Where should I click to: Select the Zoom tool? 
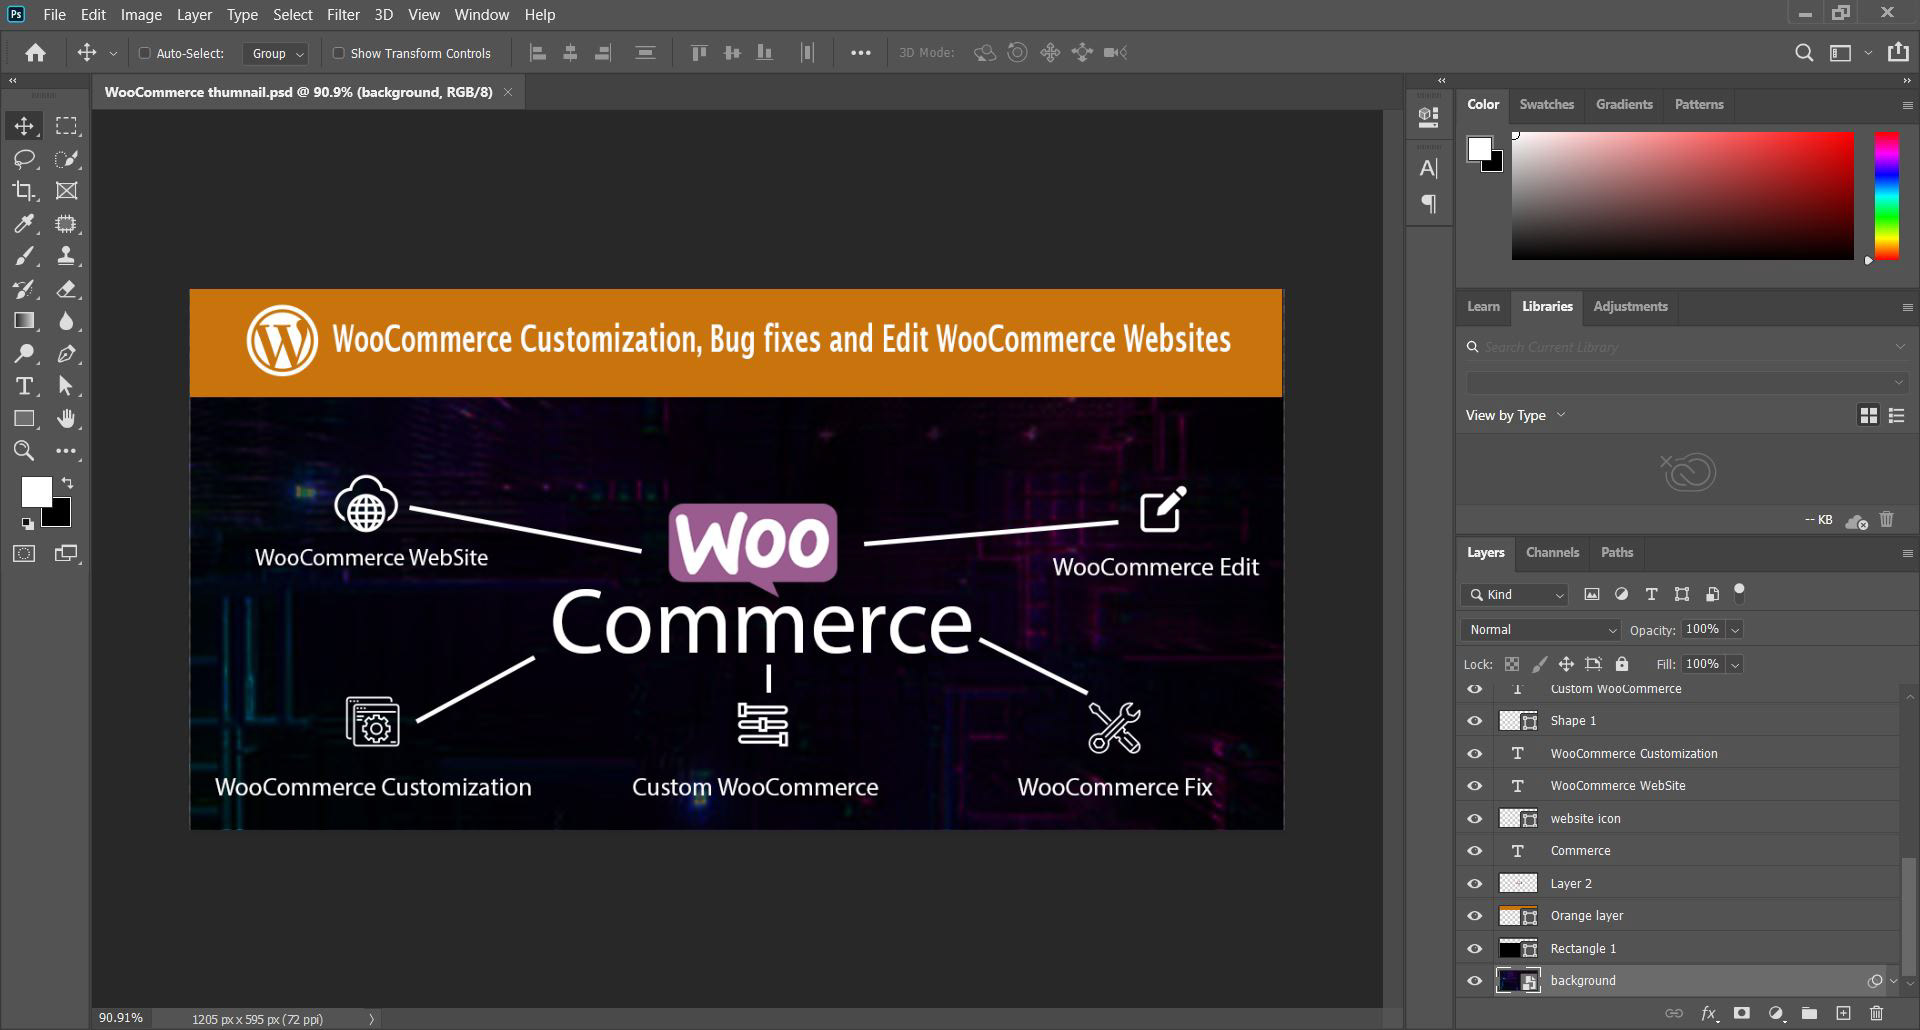pyautogui.click(x=24, y=451)
